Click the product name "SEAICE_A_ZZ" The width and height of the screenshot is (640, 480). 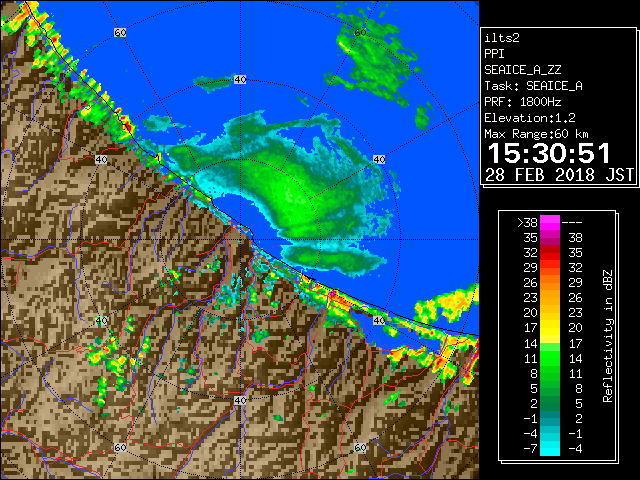pyautogui.click(x=522, y=70)
